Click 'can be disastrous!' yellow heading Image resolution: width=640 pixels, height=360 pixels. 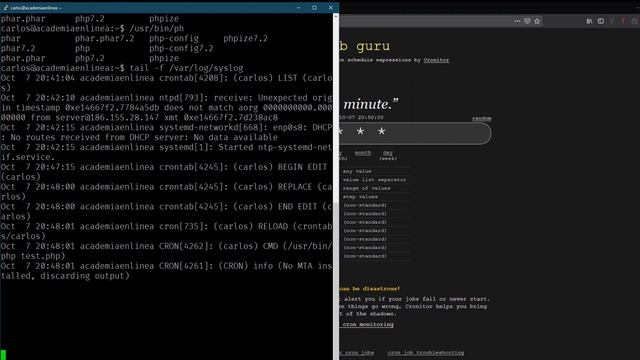(x=369, y=289)
